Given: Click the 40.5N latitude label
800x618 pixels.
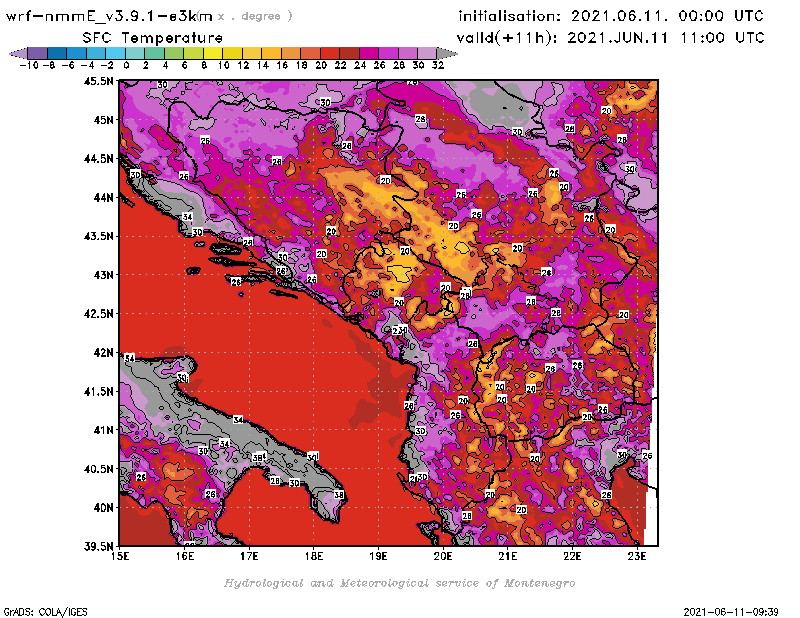Looking at the screenshot, I should coord(98,468).
